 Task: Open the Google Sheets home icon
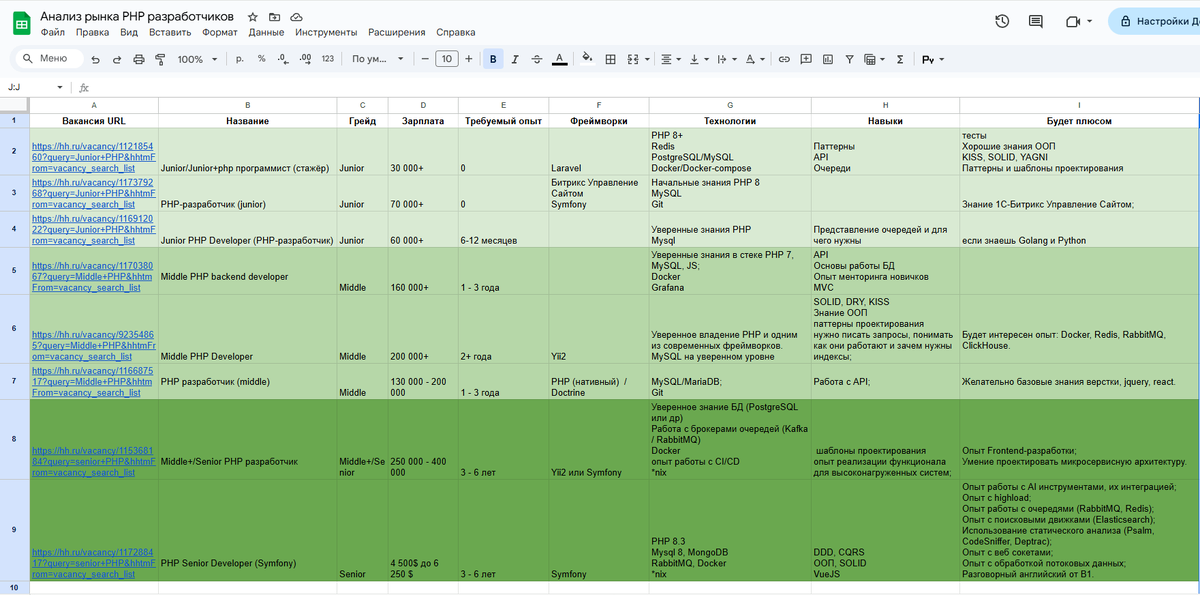(21, 24)
